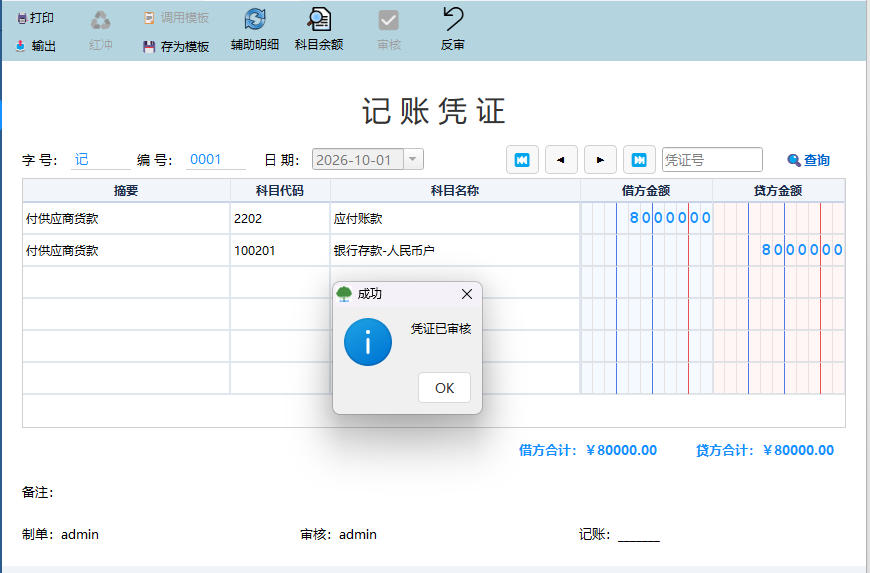This screenshot has height=573, width=870.
Task: Click the date field 2026-10-01
Action: pyautogui.click(x=358, y=160)
